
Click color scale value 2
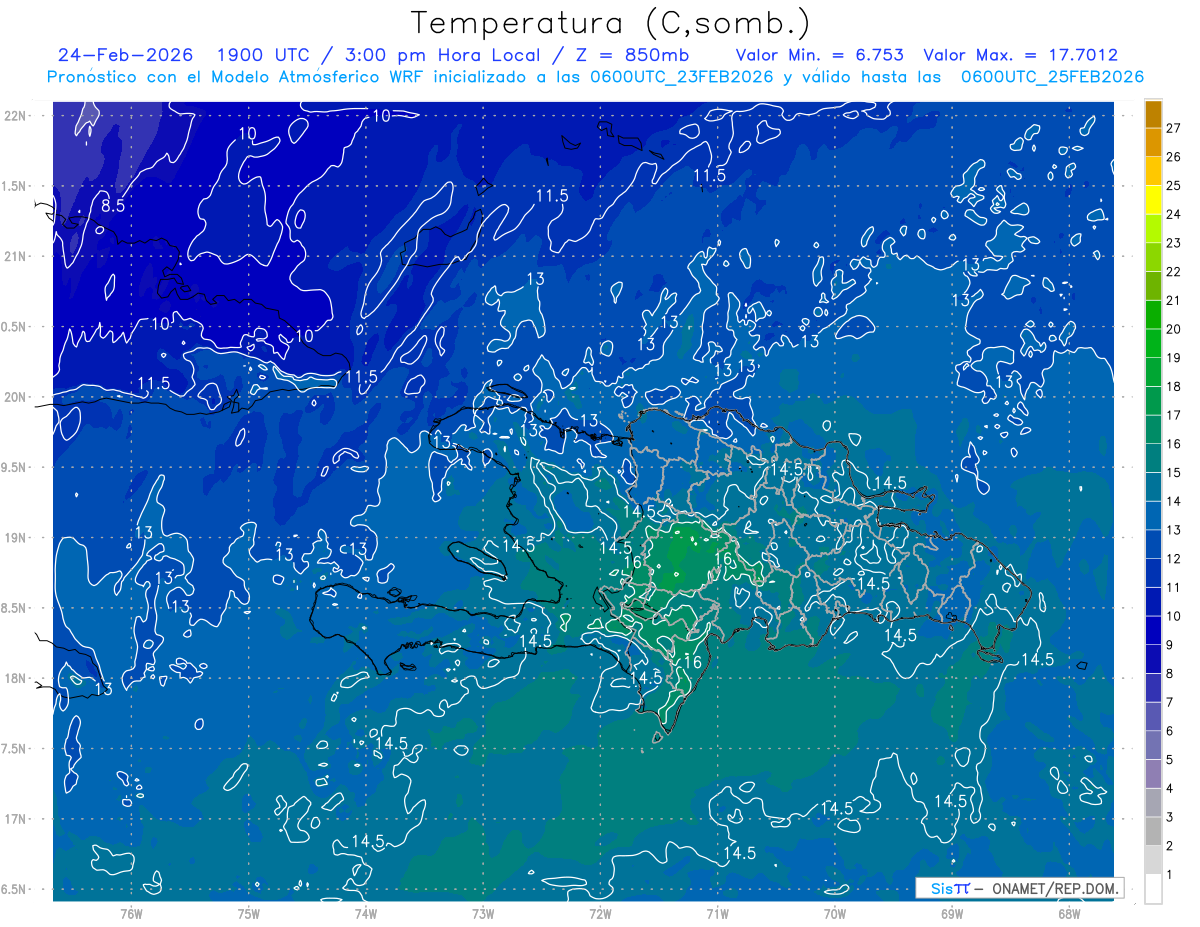[1171, 846]
